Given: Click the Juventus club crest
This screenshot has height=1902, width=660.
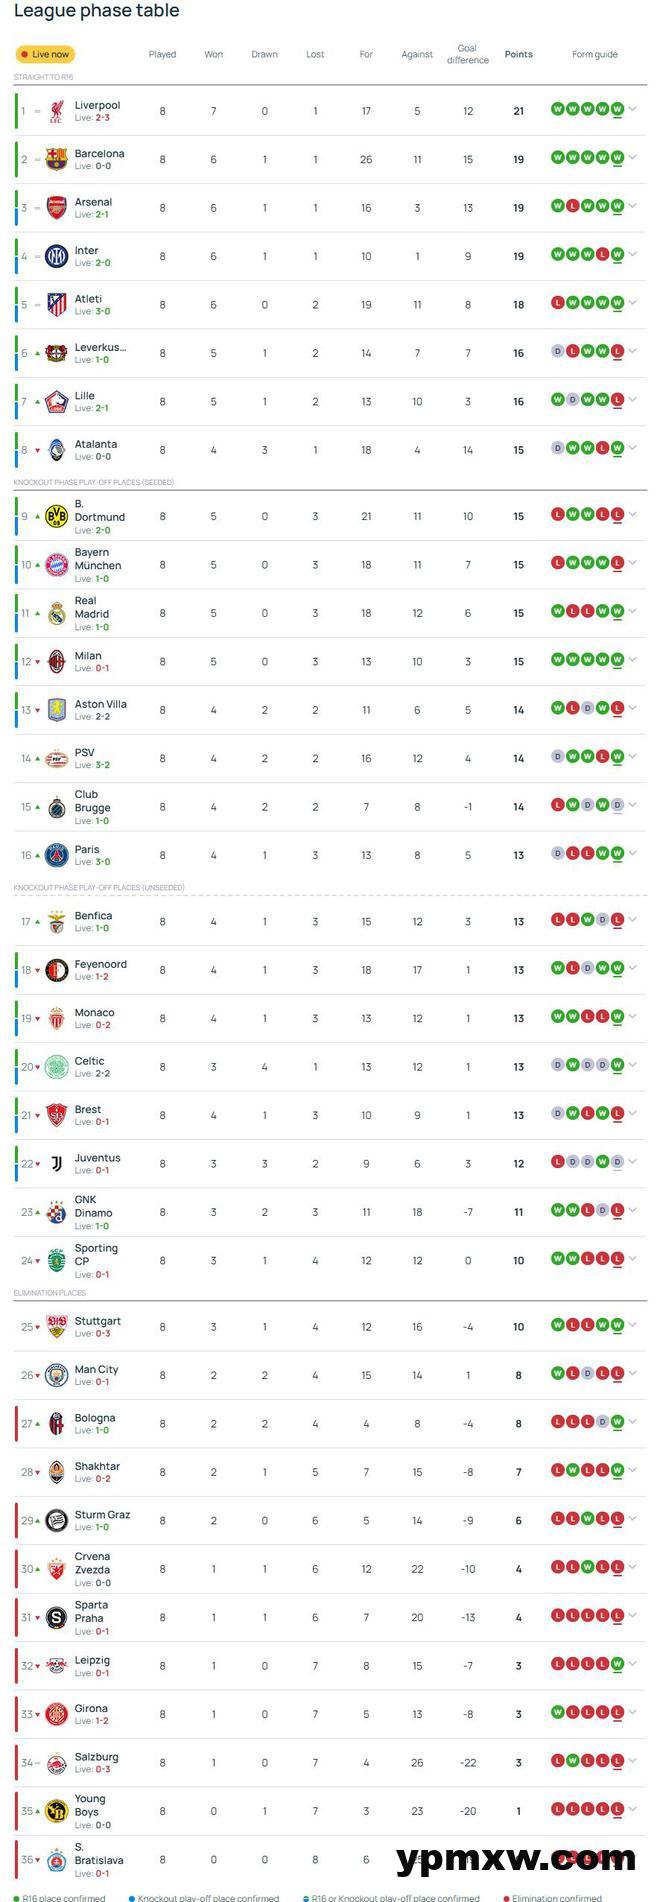Looking at the screenshot, I should [x=57, y=1163].
